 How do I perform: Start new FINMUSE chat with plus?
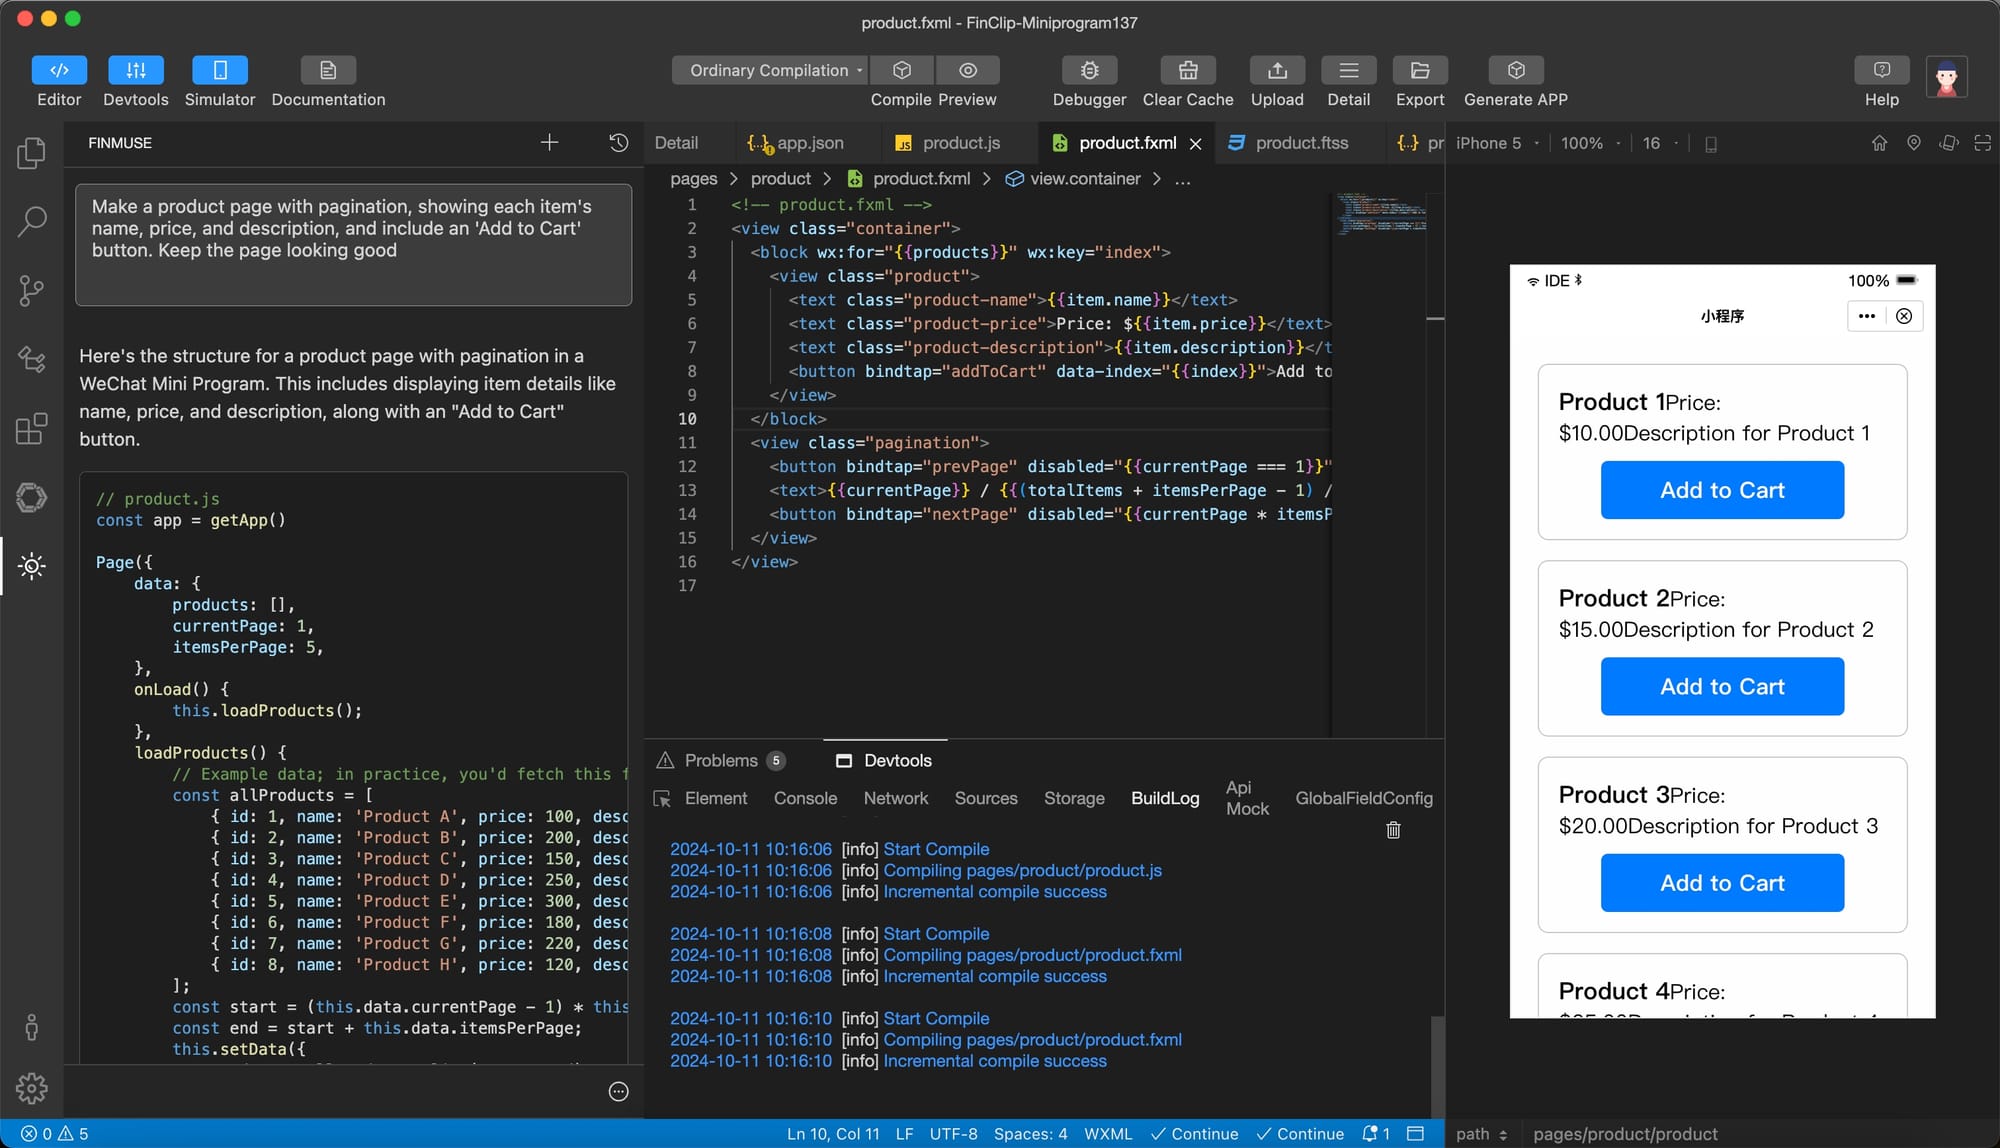tap(549, 143)
